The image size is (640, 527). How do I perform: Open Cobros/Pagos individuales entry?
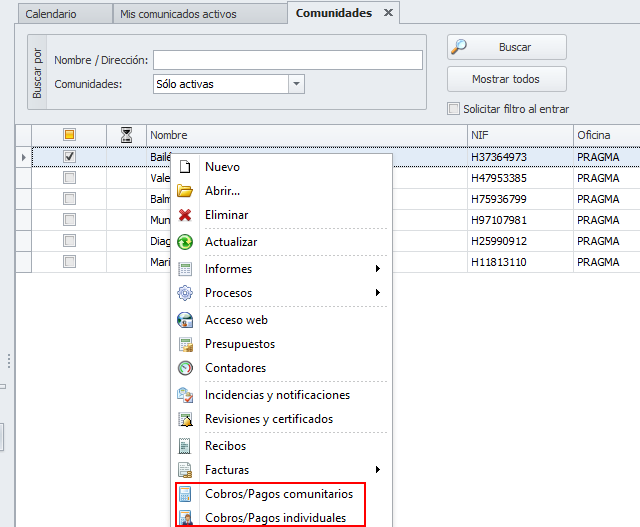[x=281, y=518]
